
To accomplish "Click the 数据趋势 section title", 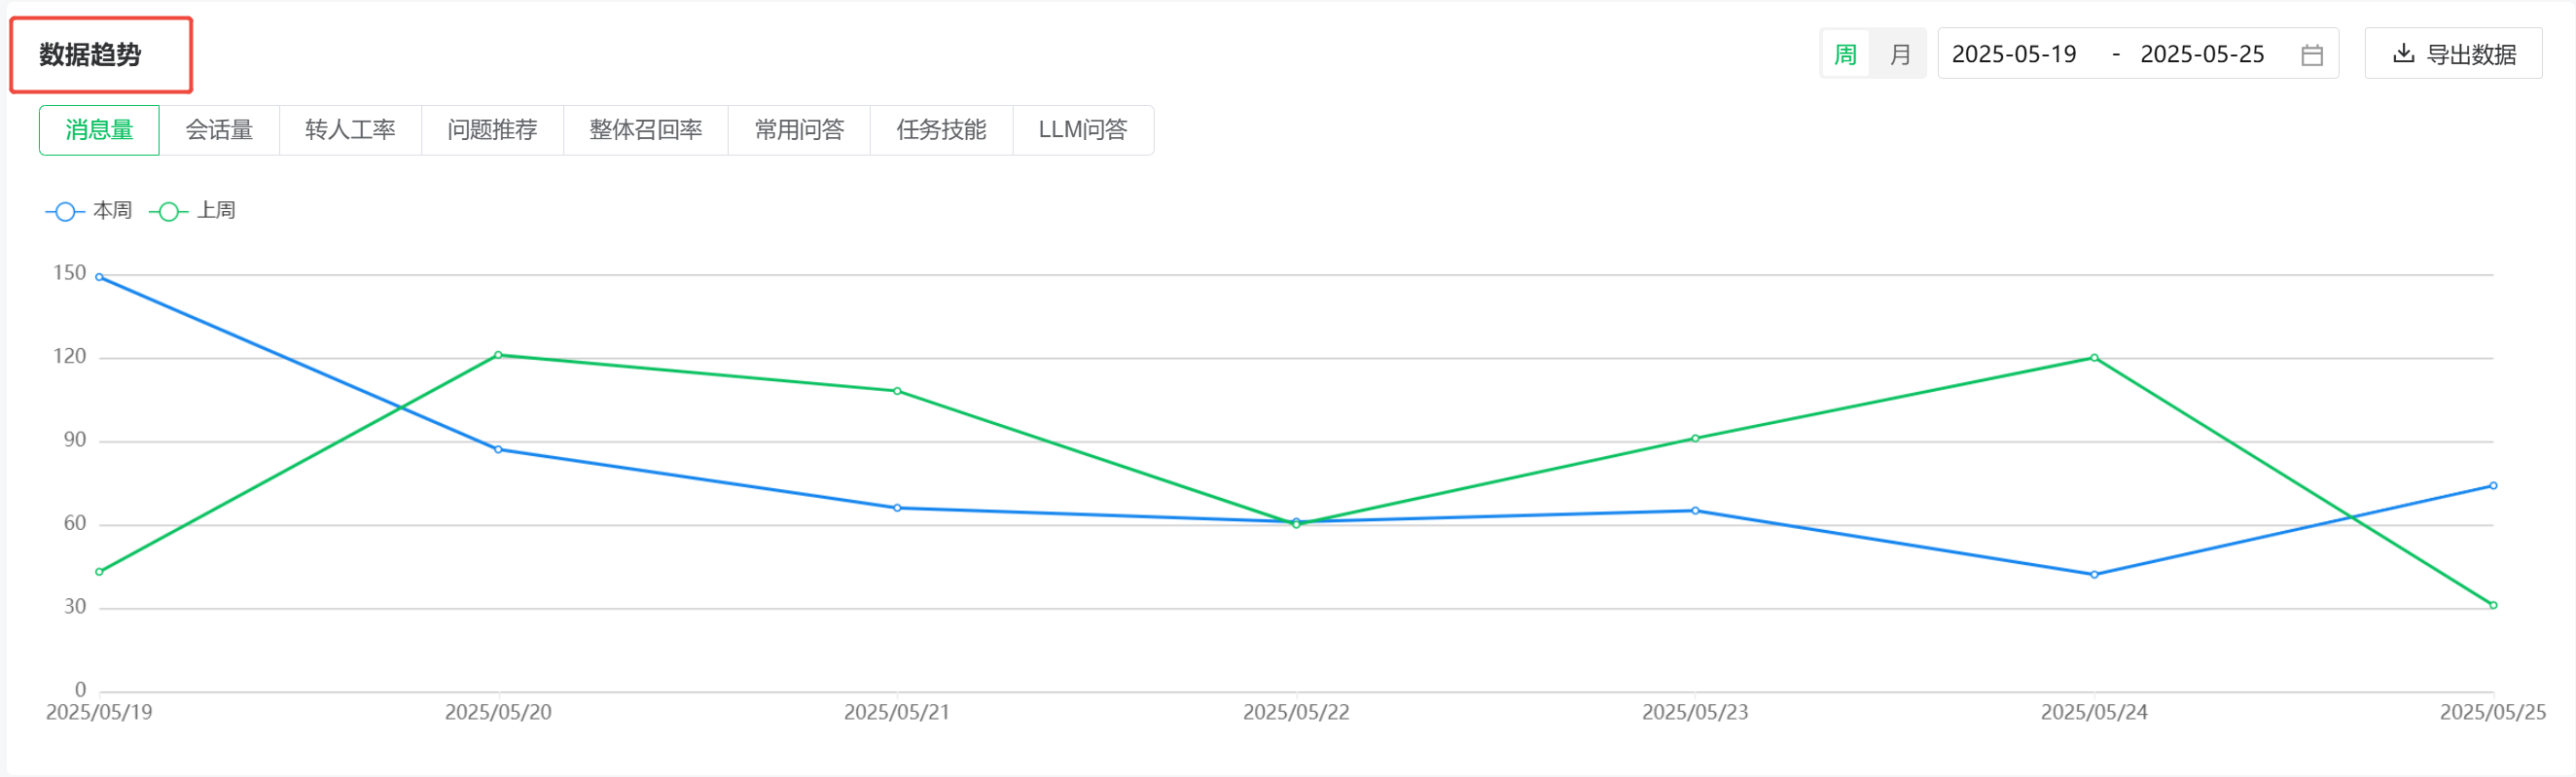I will [91, 55].
